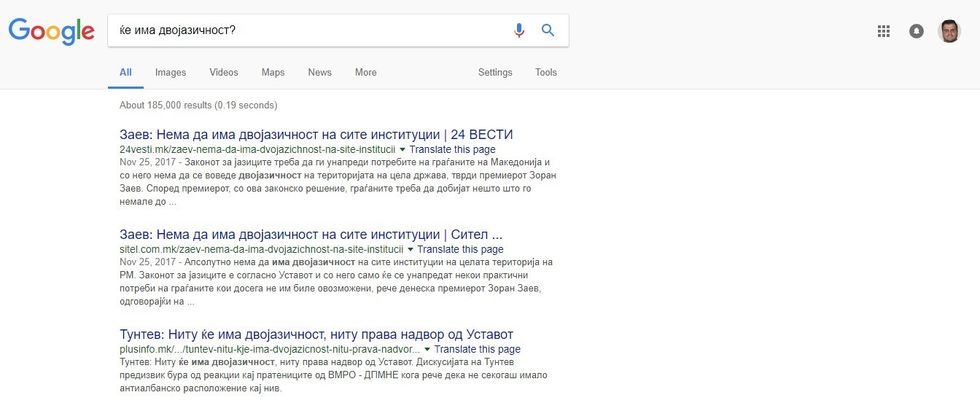Open the Settings menu
980x413 pixels.
[495, 72]
